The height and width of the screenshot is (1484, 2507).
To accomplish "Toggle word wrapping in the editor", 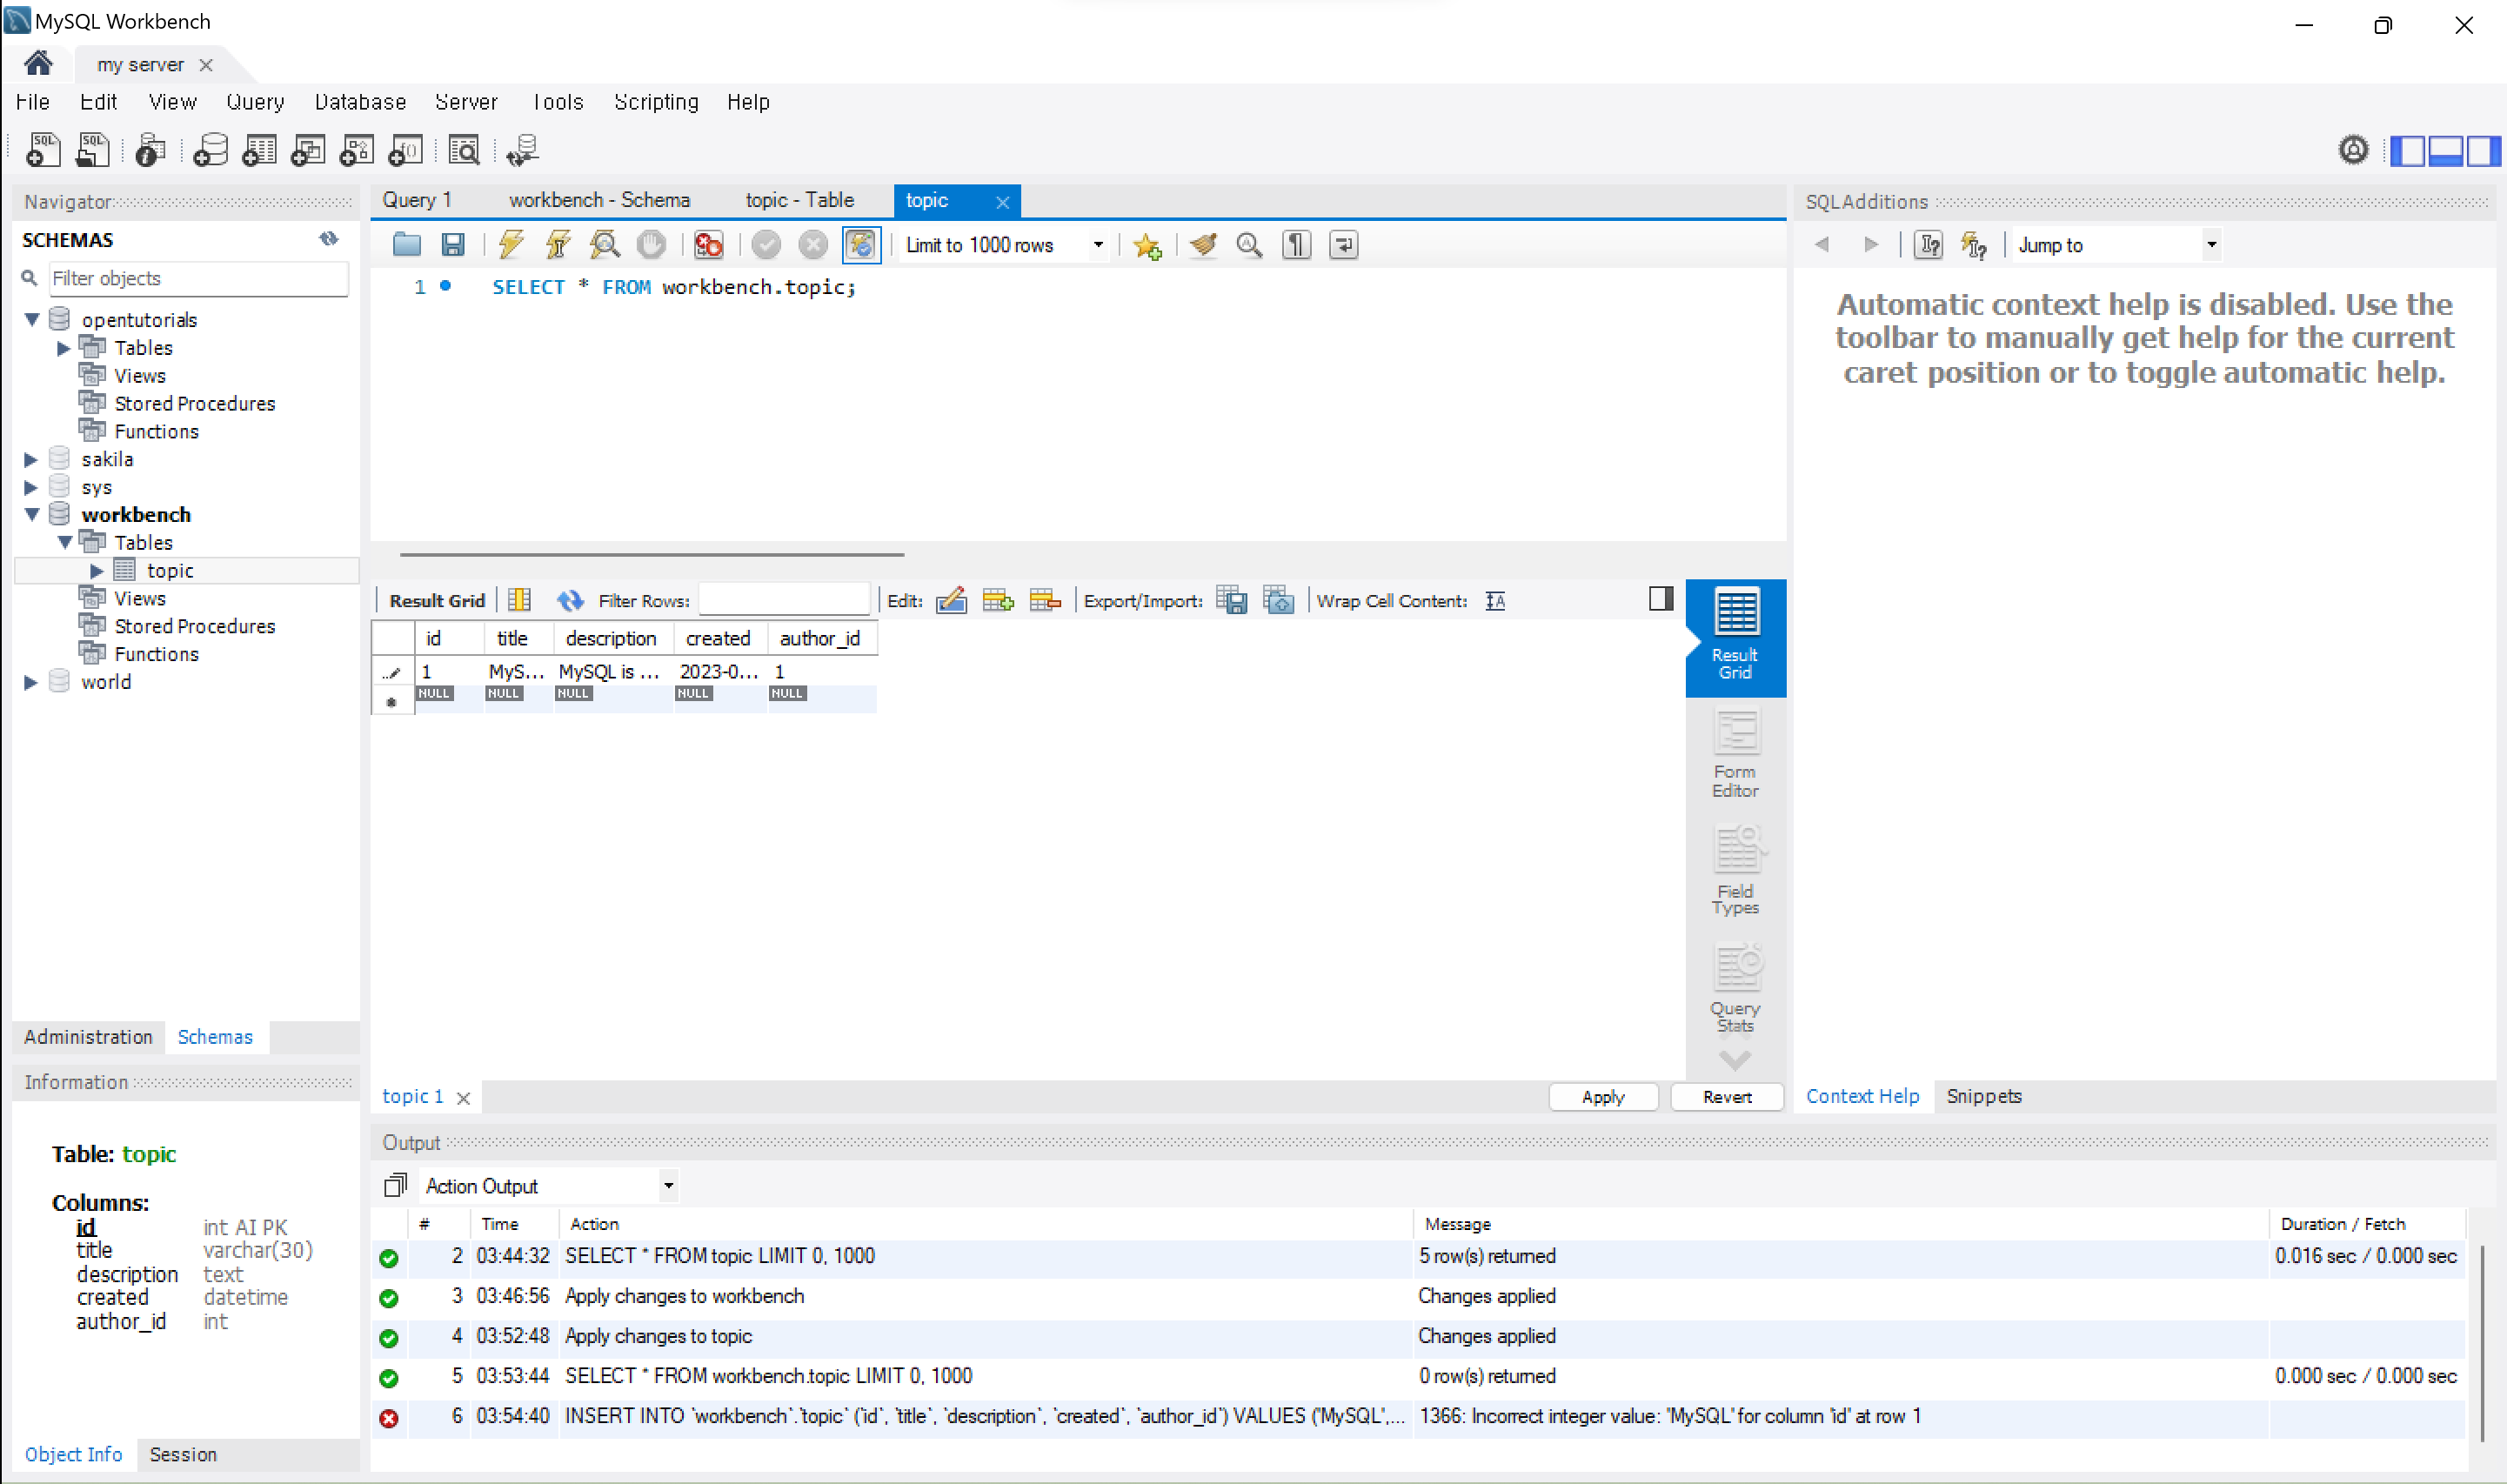I will click(x=1343, y=244).
